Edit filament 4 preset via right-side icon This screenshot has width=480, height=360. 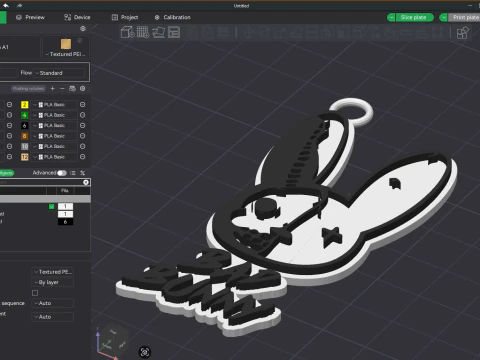coord(83,115)
